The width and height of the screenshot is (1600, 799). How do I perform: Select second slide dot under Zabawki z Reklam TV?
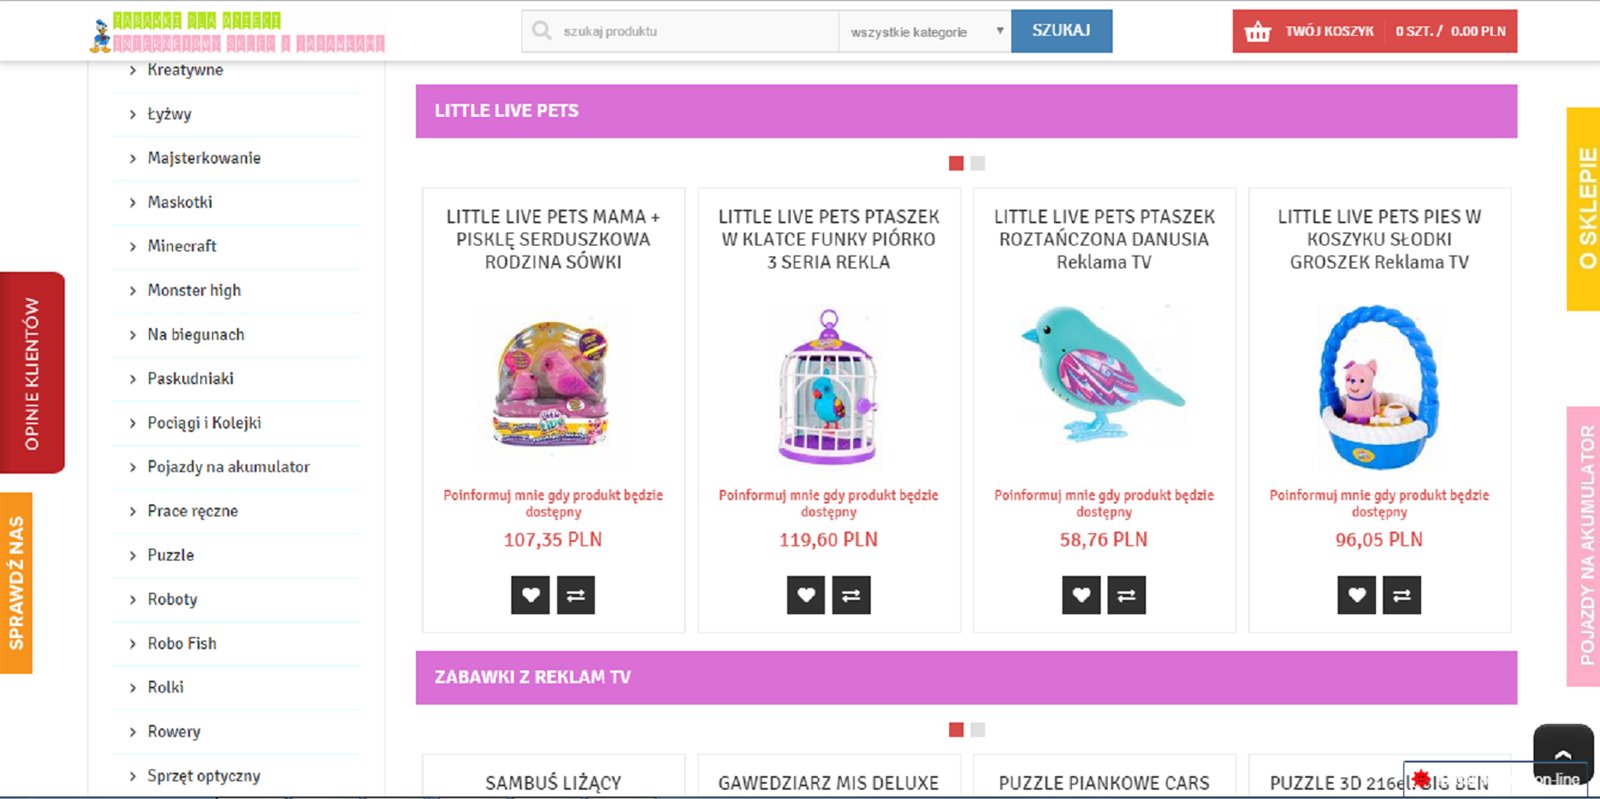[x=978, y=730]
